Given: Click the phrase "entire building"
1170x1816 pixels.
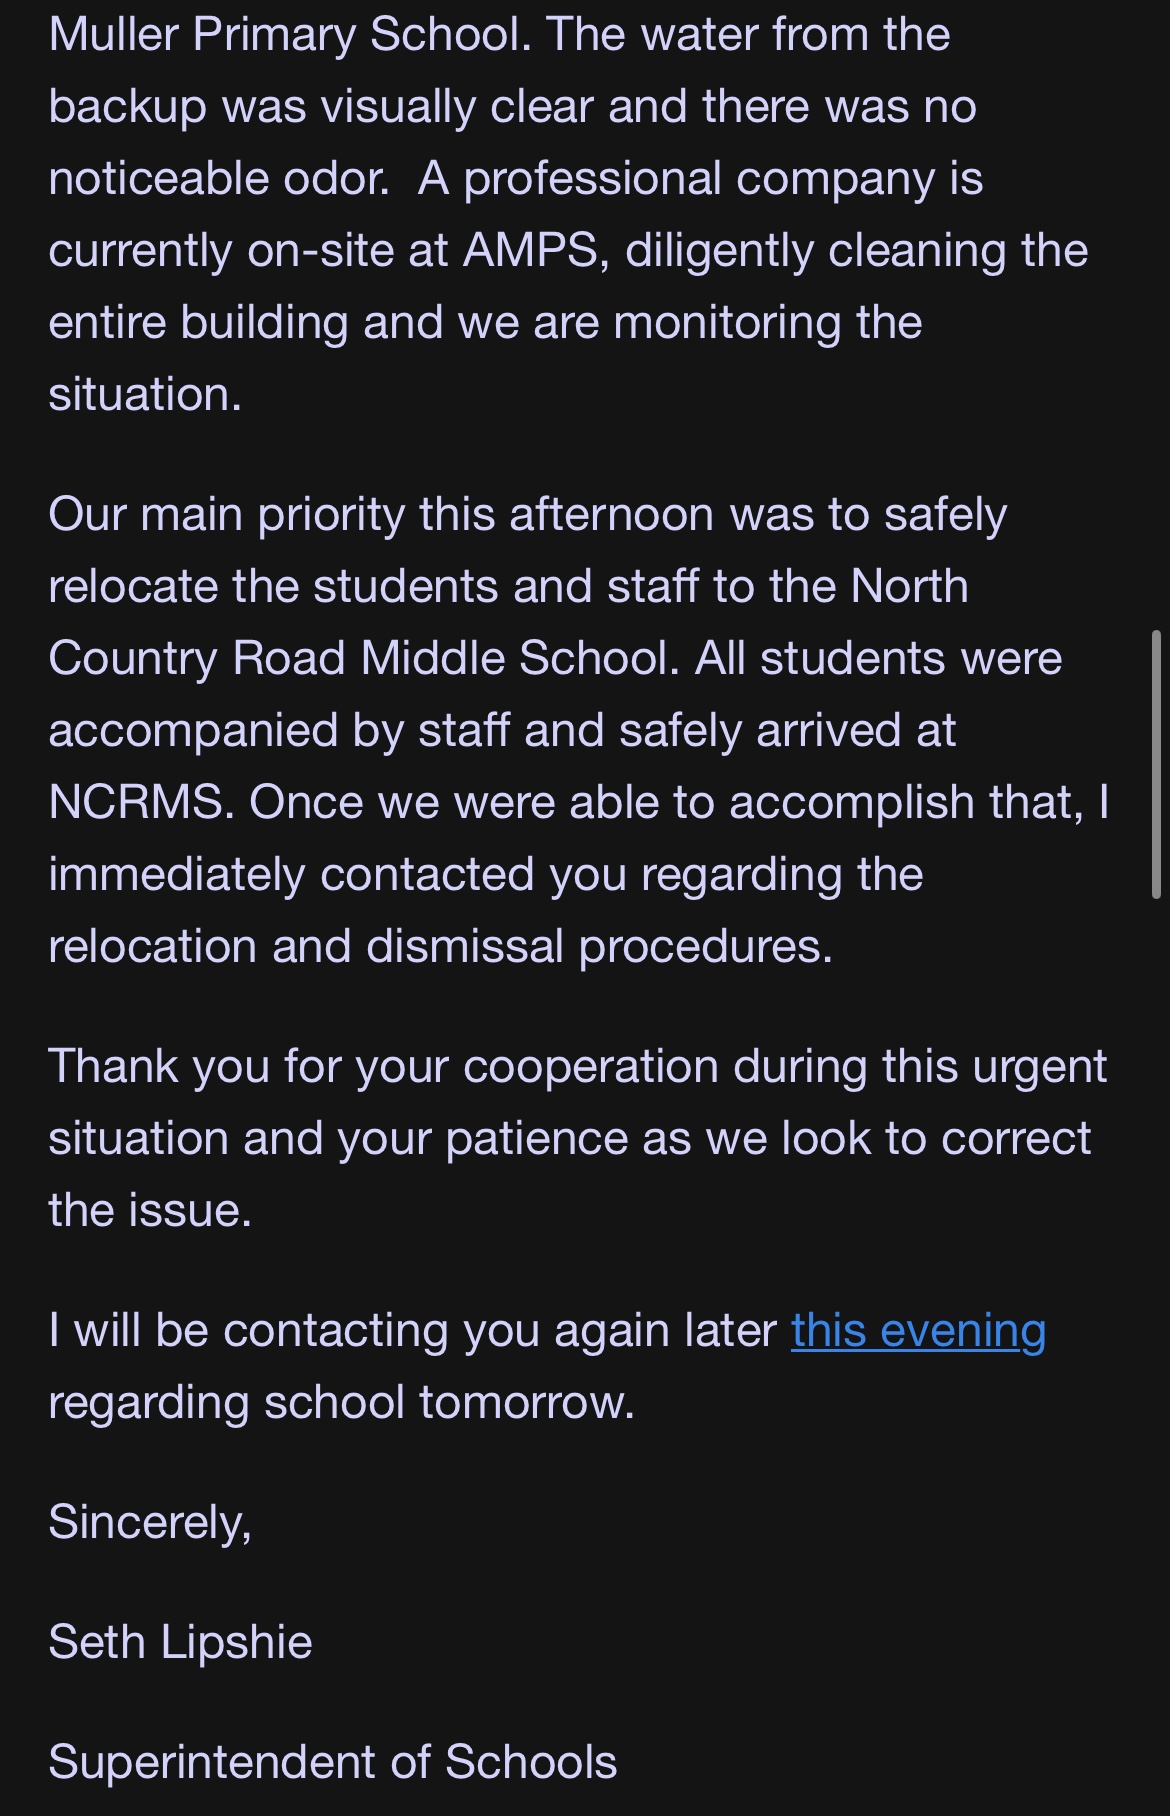Looking at the screenshot, I should click(198, 323).
